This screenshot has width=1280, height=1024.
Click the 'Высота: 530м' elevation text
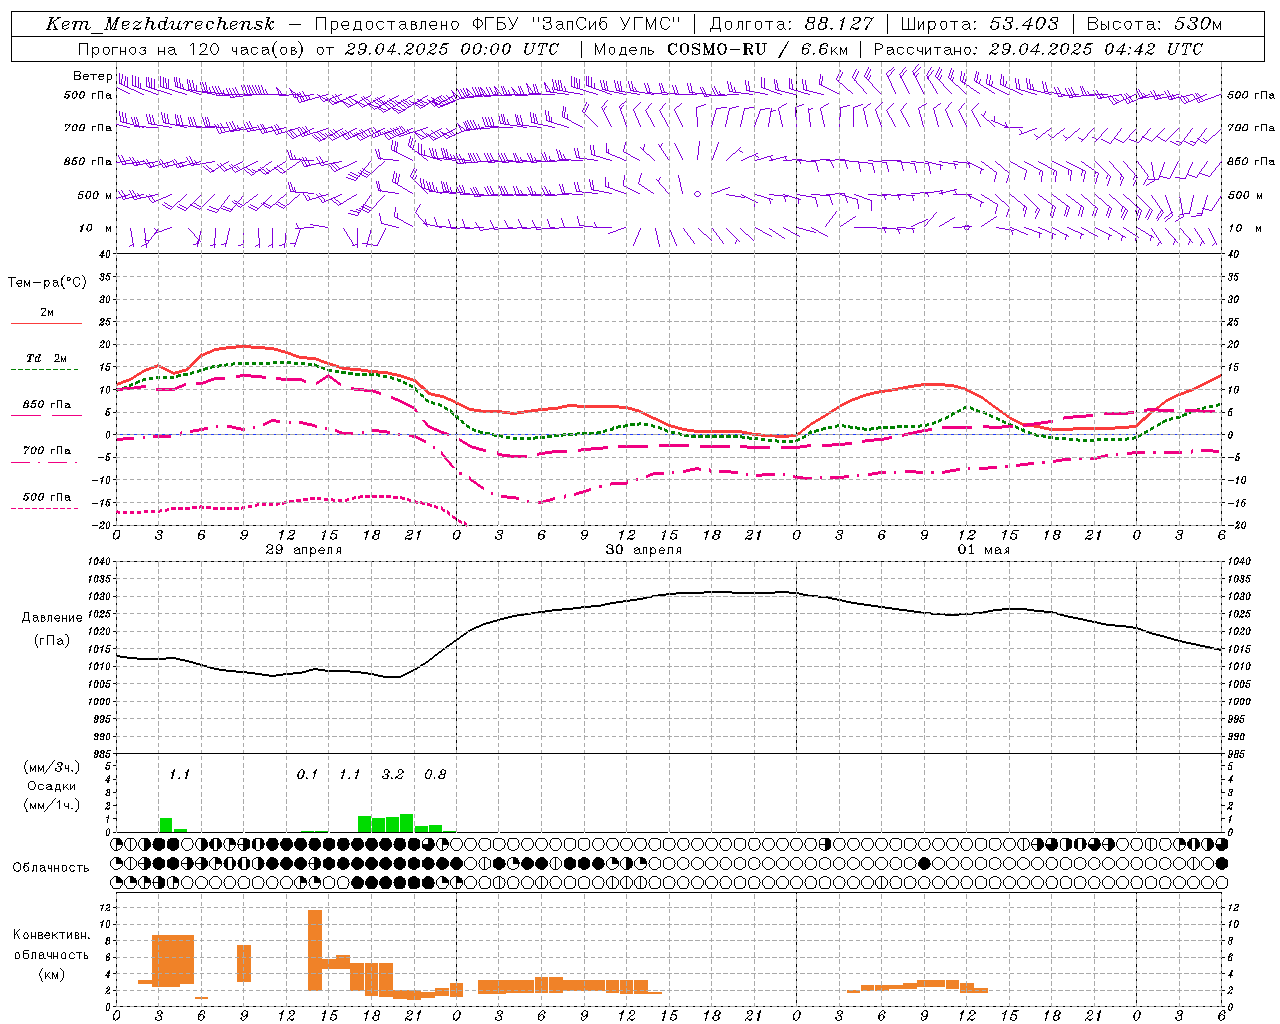pyautogui.click(x=1154, y=24)
